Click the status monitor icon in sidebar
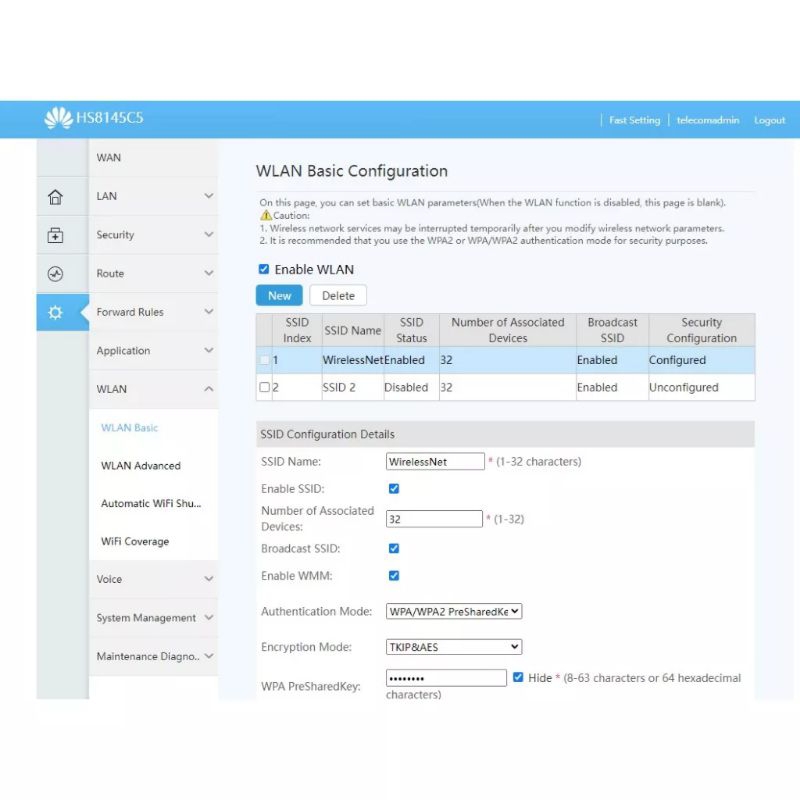This screenshot has width=800, height=800. (x=56, y=274)
